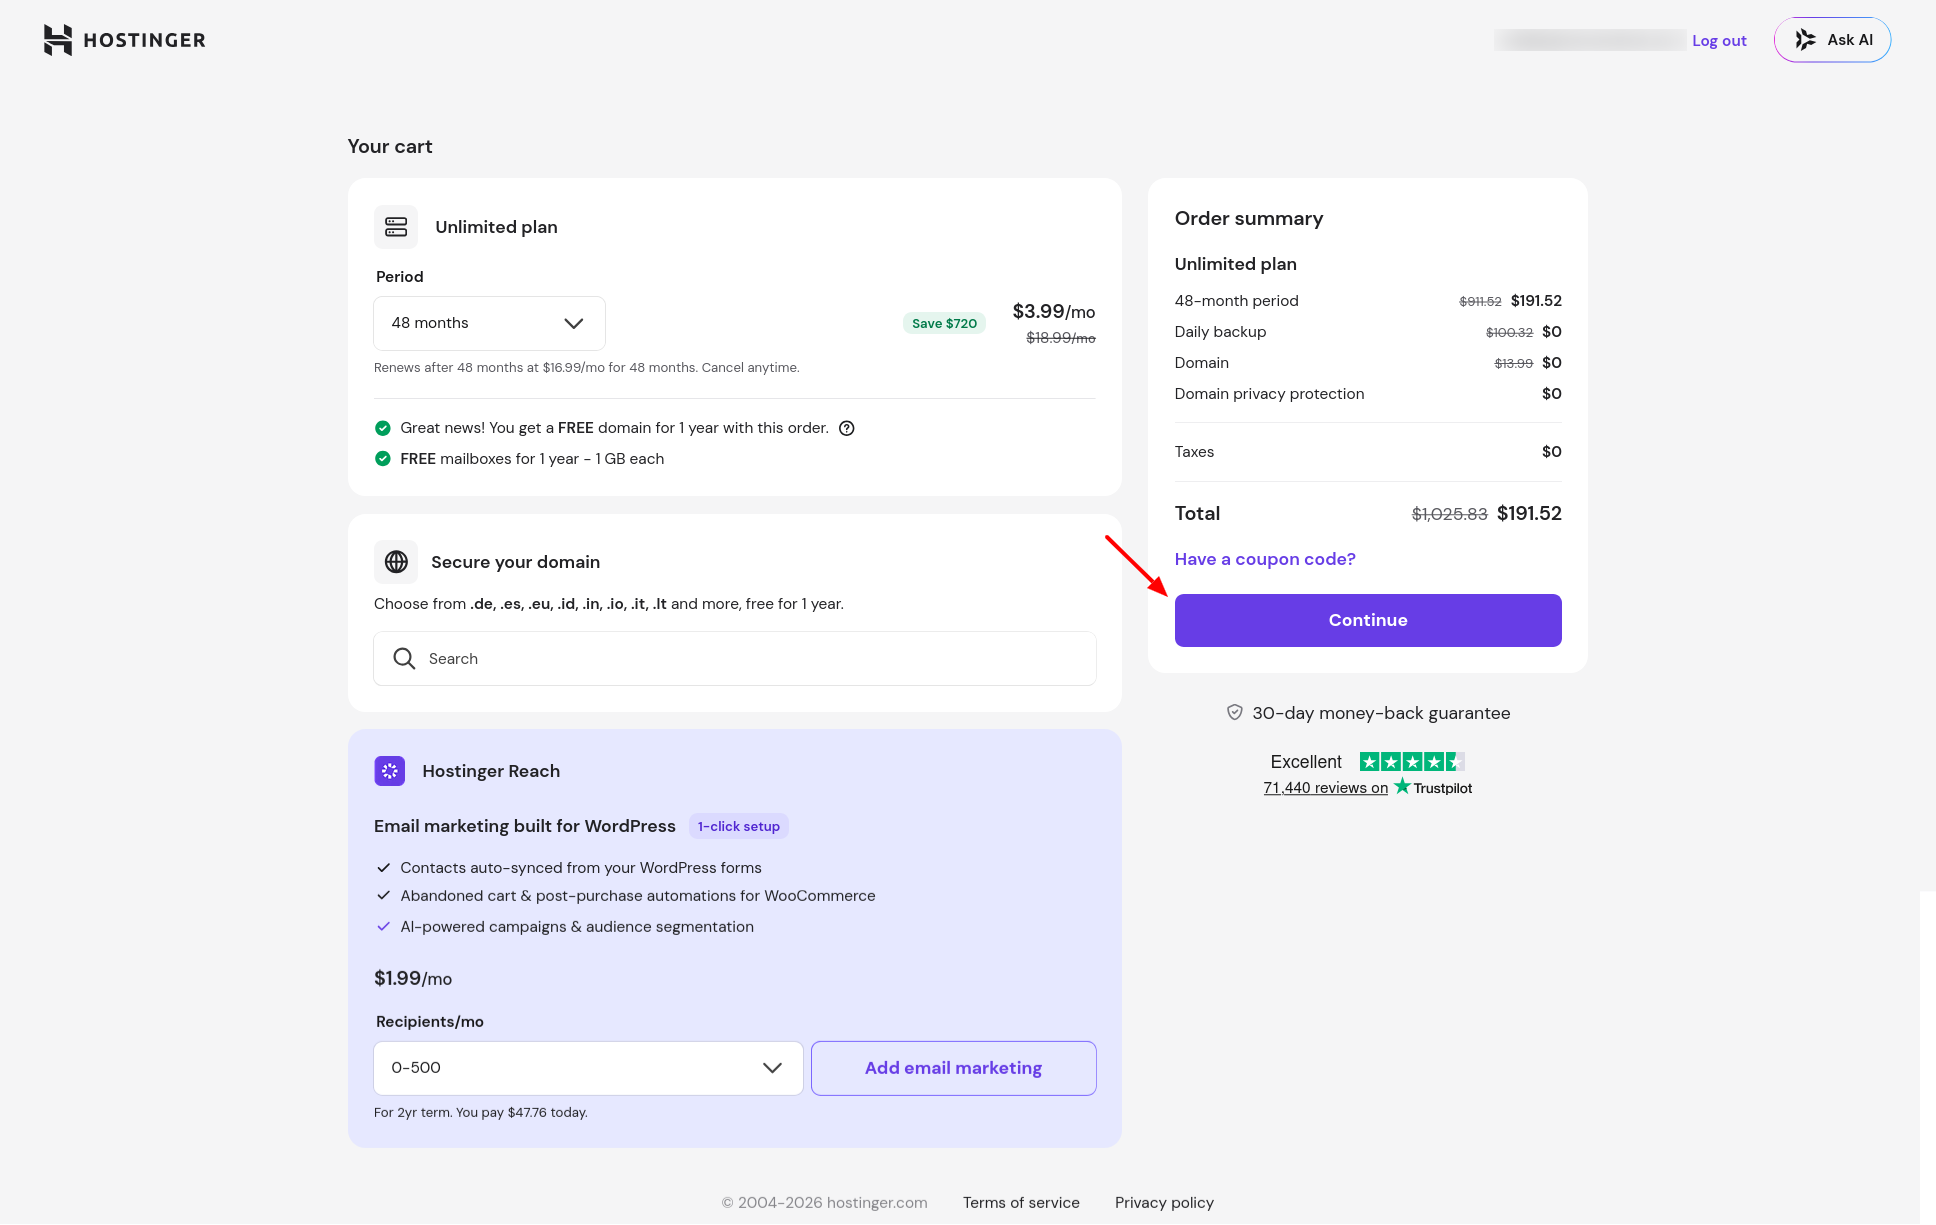Click checkmark beside Abandoned cart feature

(x=383, y=896)
